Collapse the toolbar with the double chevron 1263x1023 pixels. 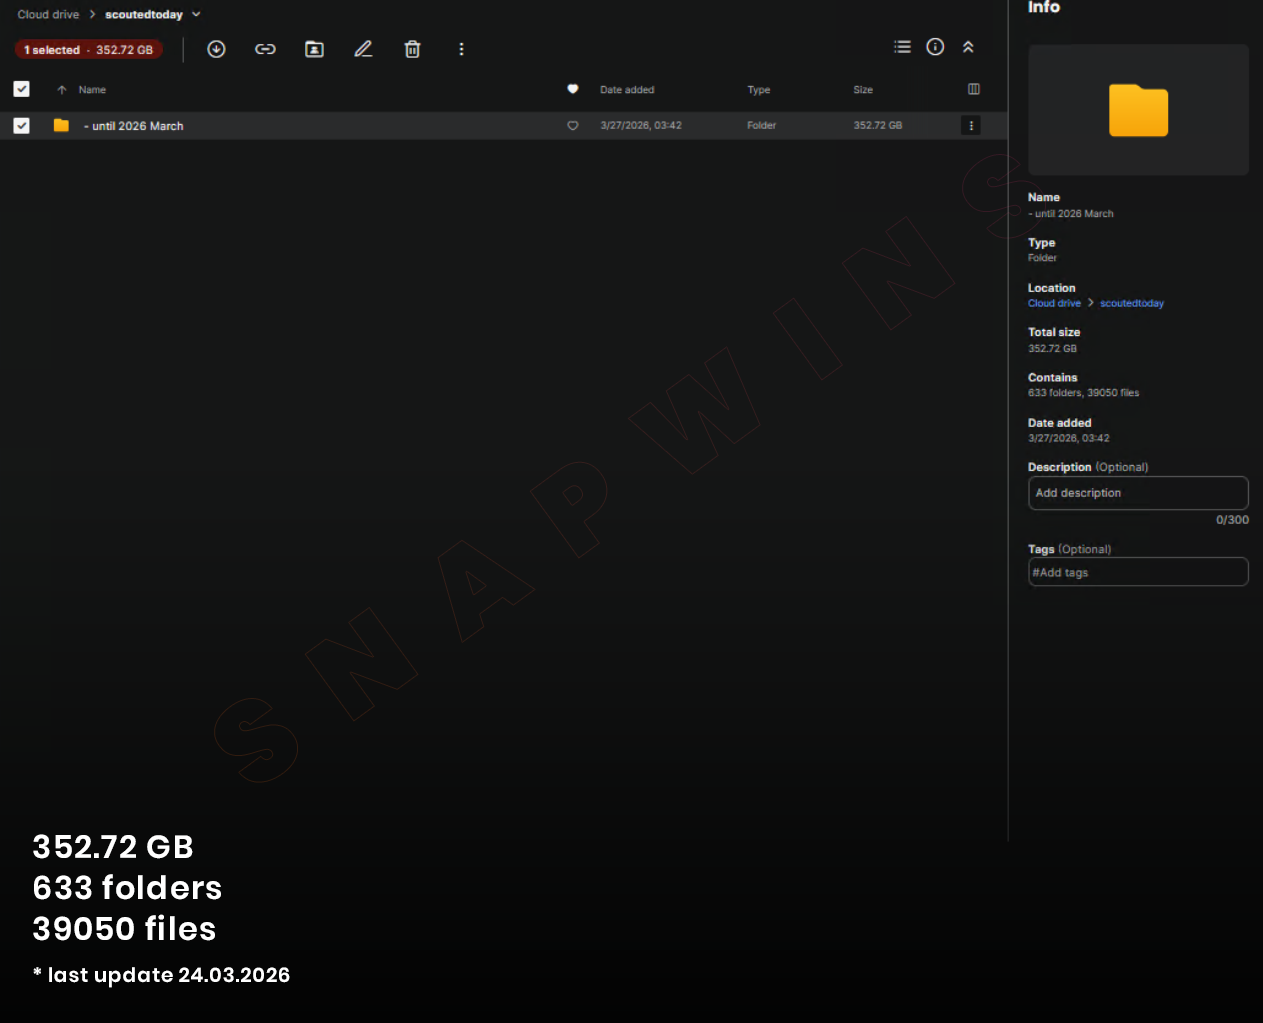pos(968,47)
